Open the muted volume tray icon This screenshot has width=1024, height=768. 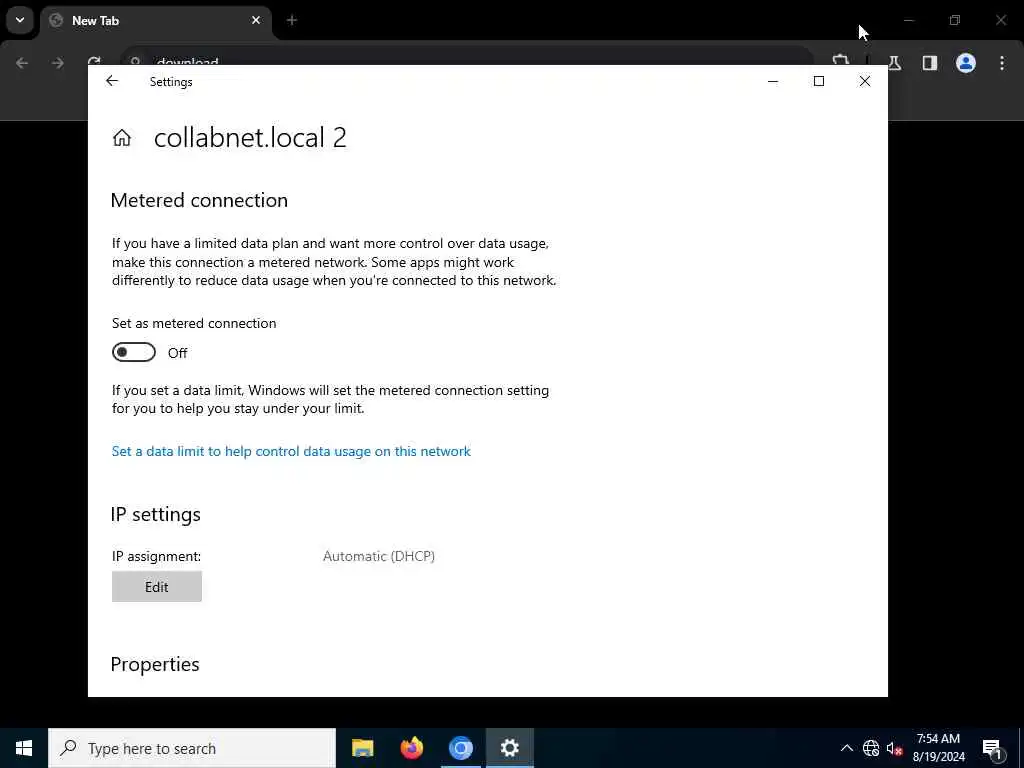click(x=894, y=748)
